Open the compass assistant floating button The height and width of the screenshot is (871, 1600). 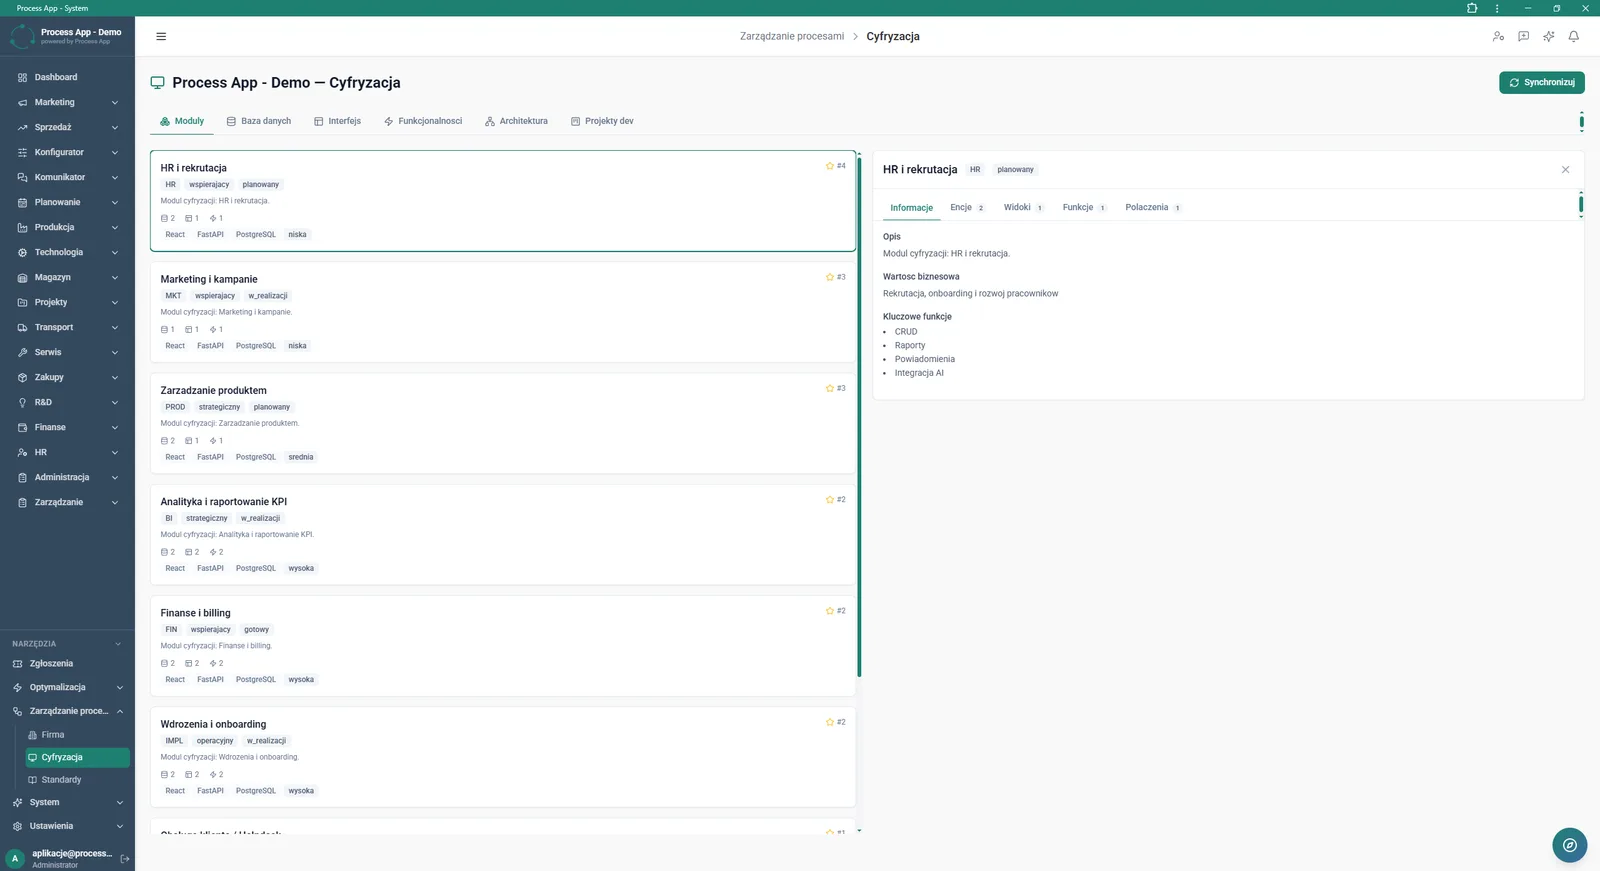tap(1569, 845)
